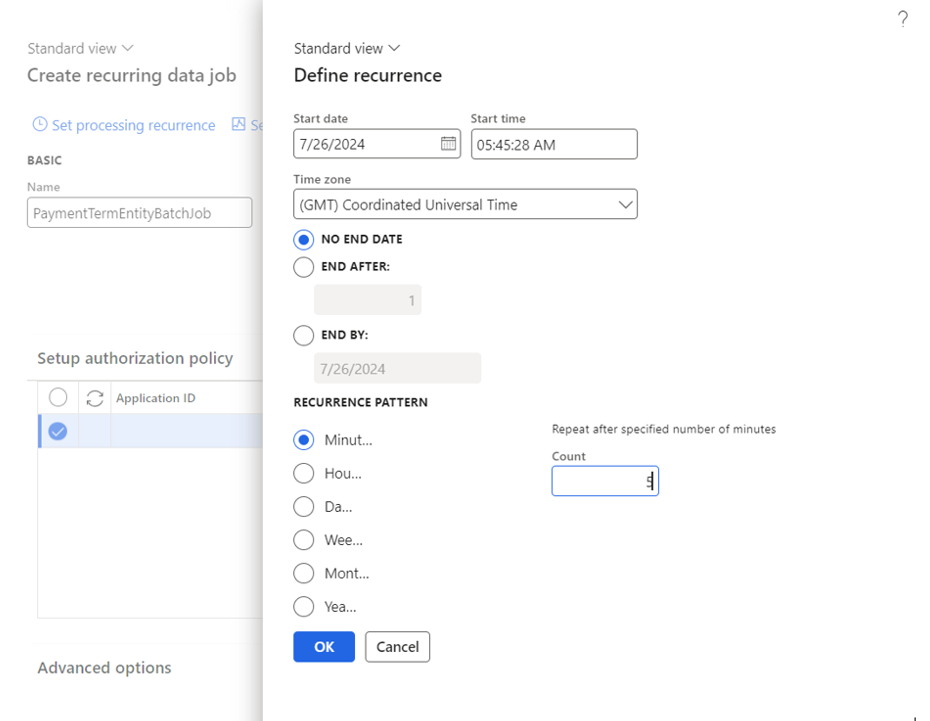930x721 pixels.
Task: Click the blue checkmark on selected row
Action: point(58,431)
